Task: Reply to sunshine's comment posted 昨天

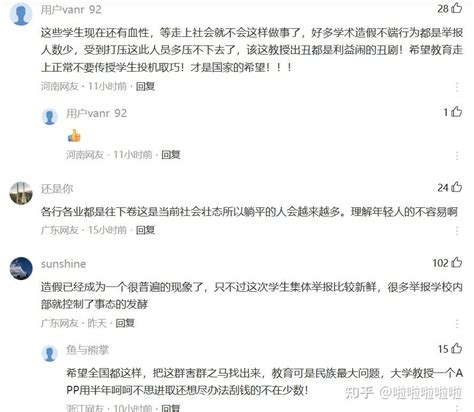Action: (125, 323)
